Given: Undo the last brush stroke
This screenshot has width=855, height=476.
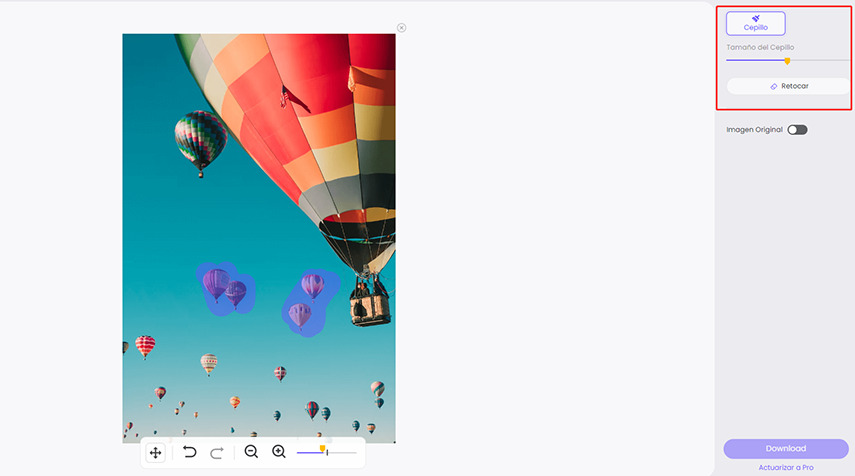Looking at the screenshot, I should (190, 453).
